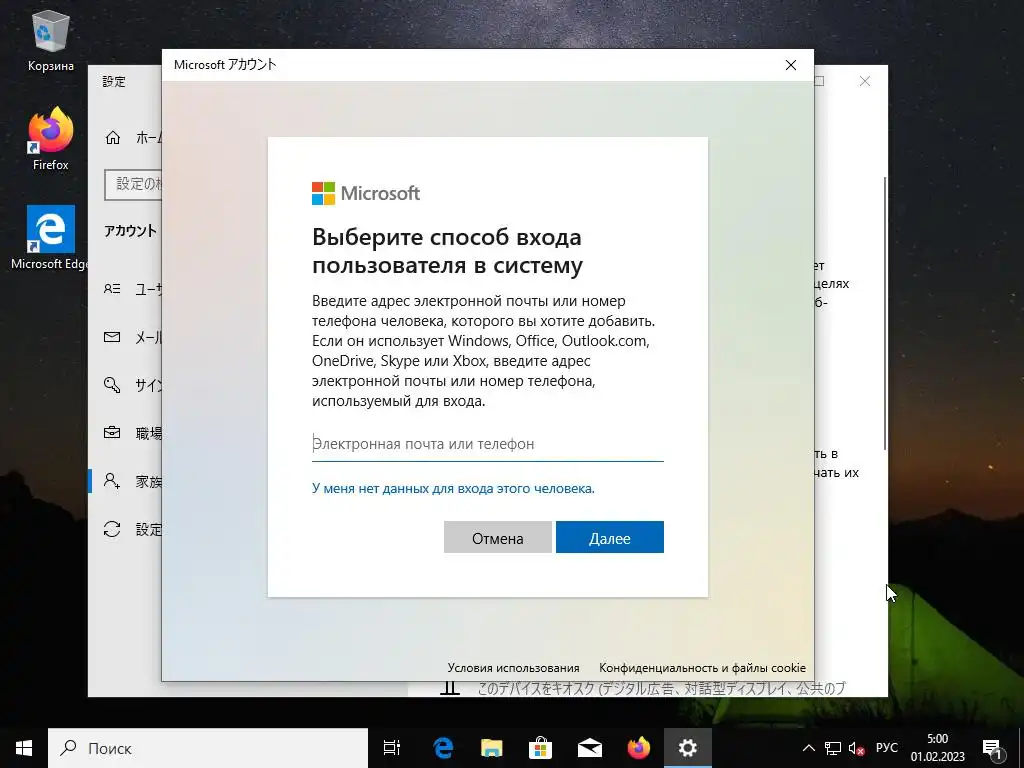Open the Windows Start menu
This screenshot has width=1024, height=768.
(24, 748)
